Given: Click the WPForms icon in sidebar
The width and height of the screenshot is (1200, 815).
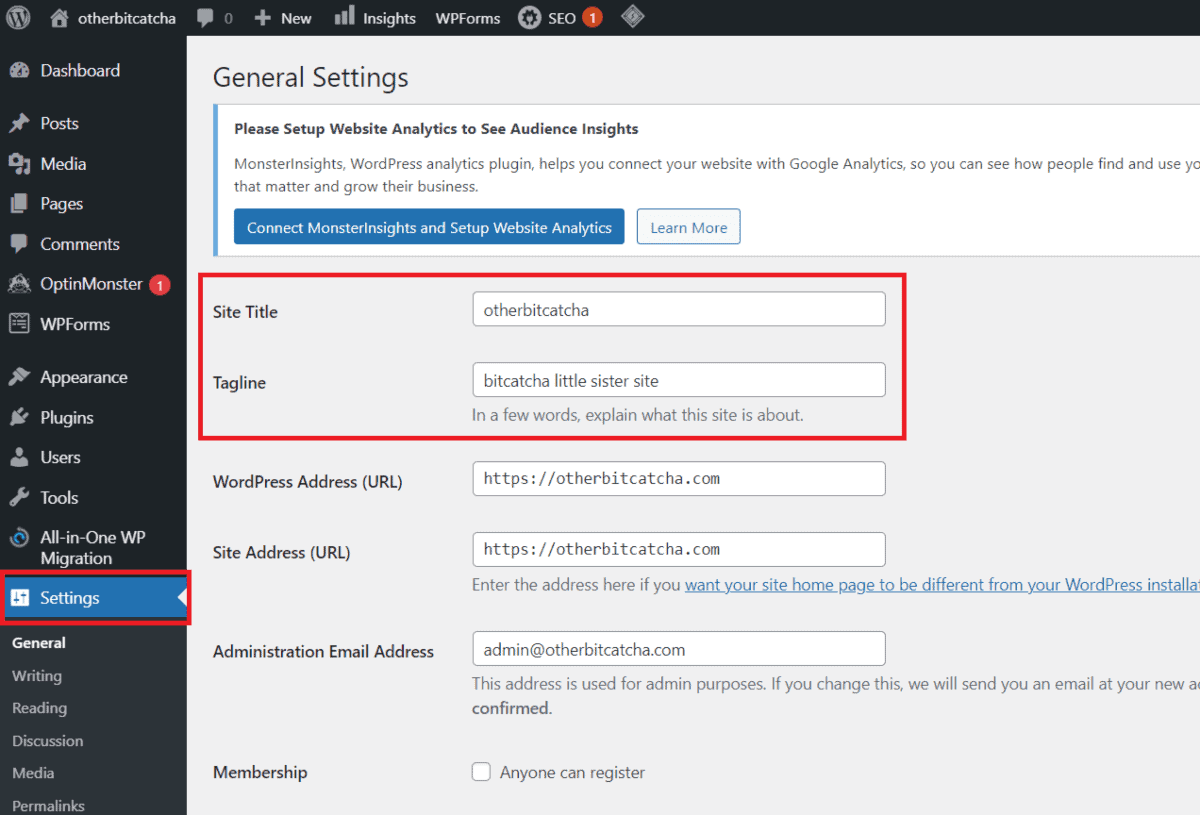Looking at the screenshot, I should pyautogui.click(x=19, y=324).
